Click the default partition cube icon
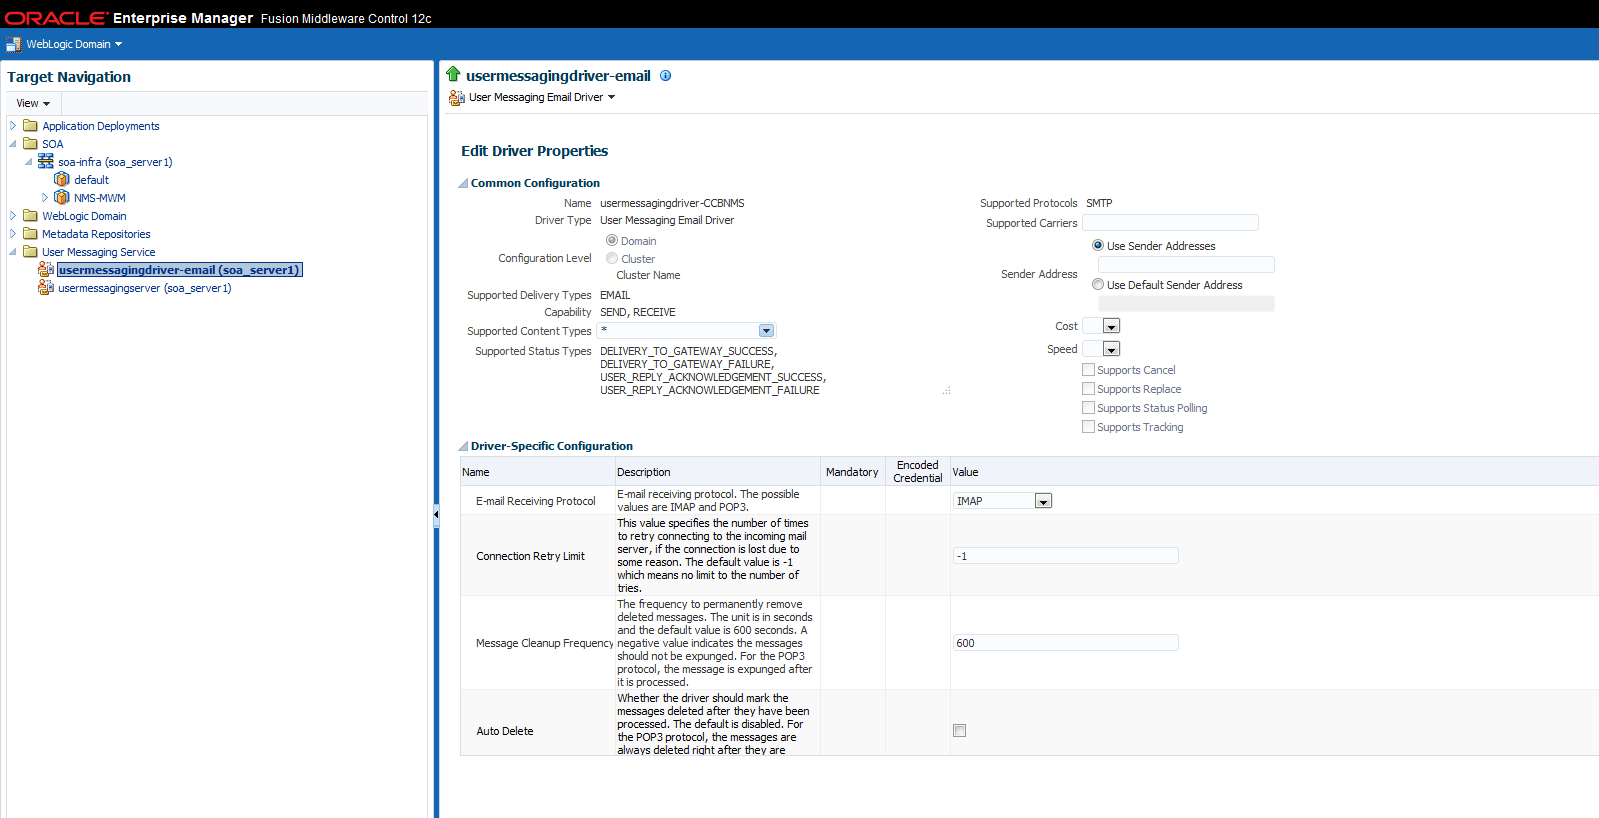The image size is (1599, 818). point(62,179)
